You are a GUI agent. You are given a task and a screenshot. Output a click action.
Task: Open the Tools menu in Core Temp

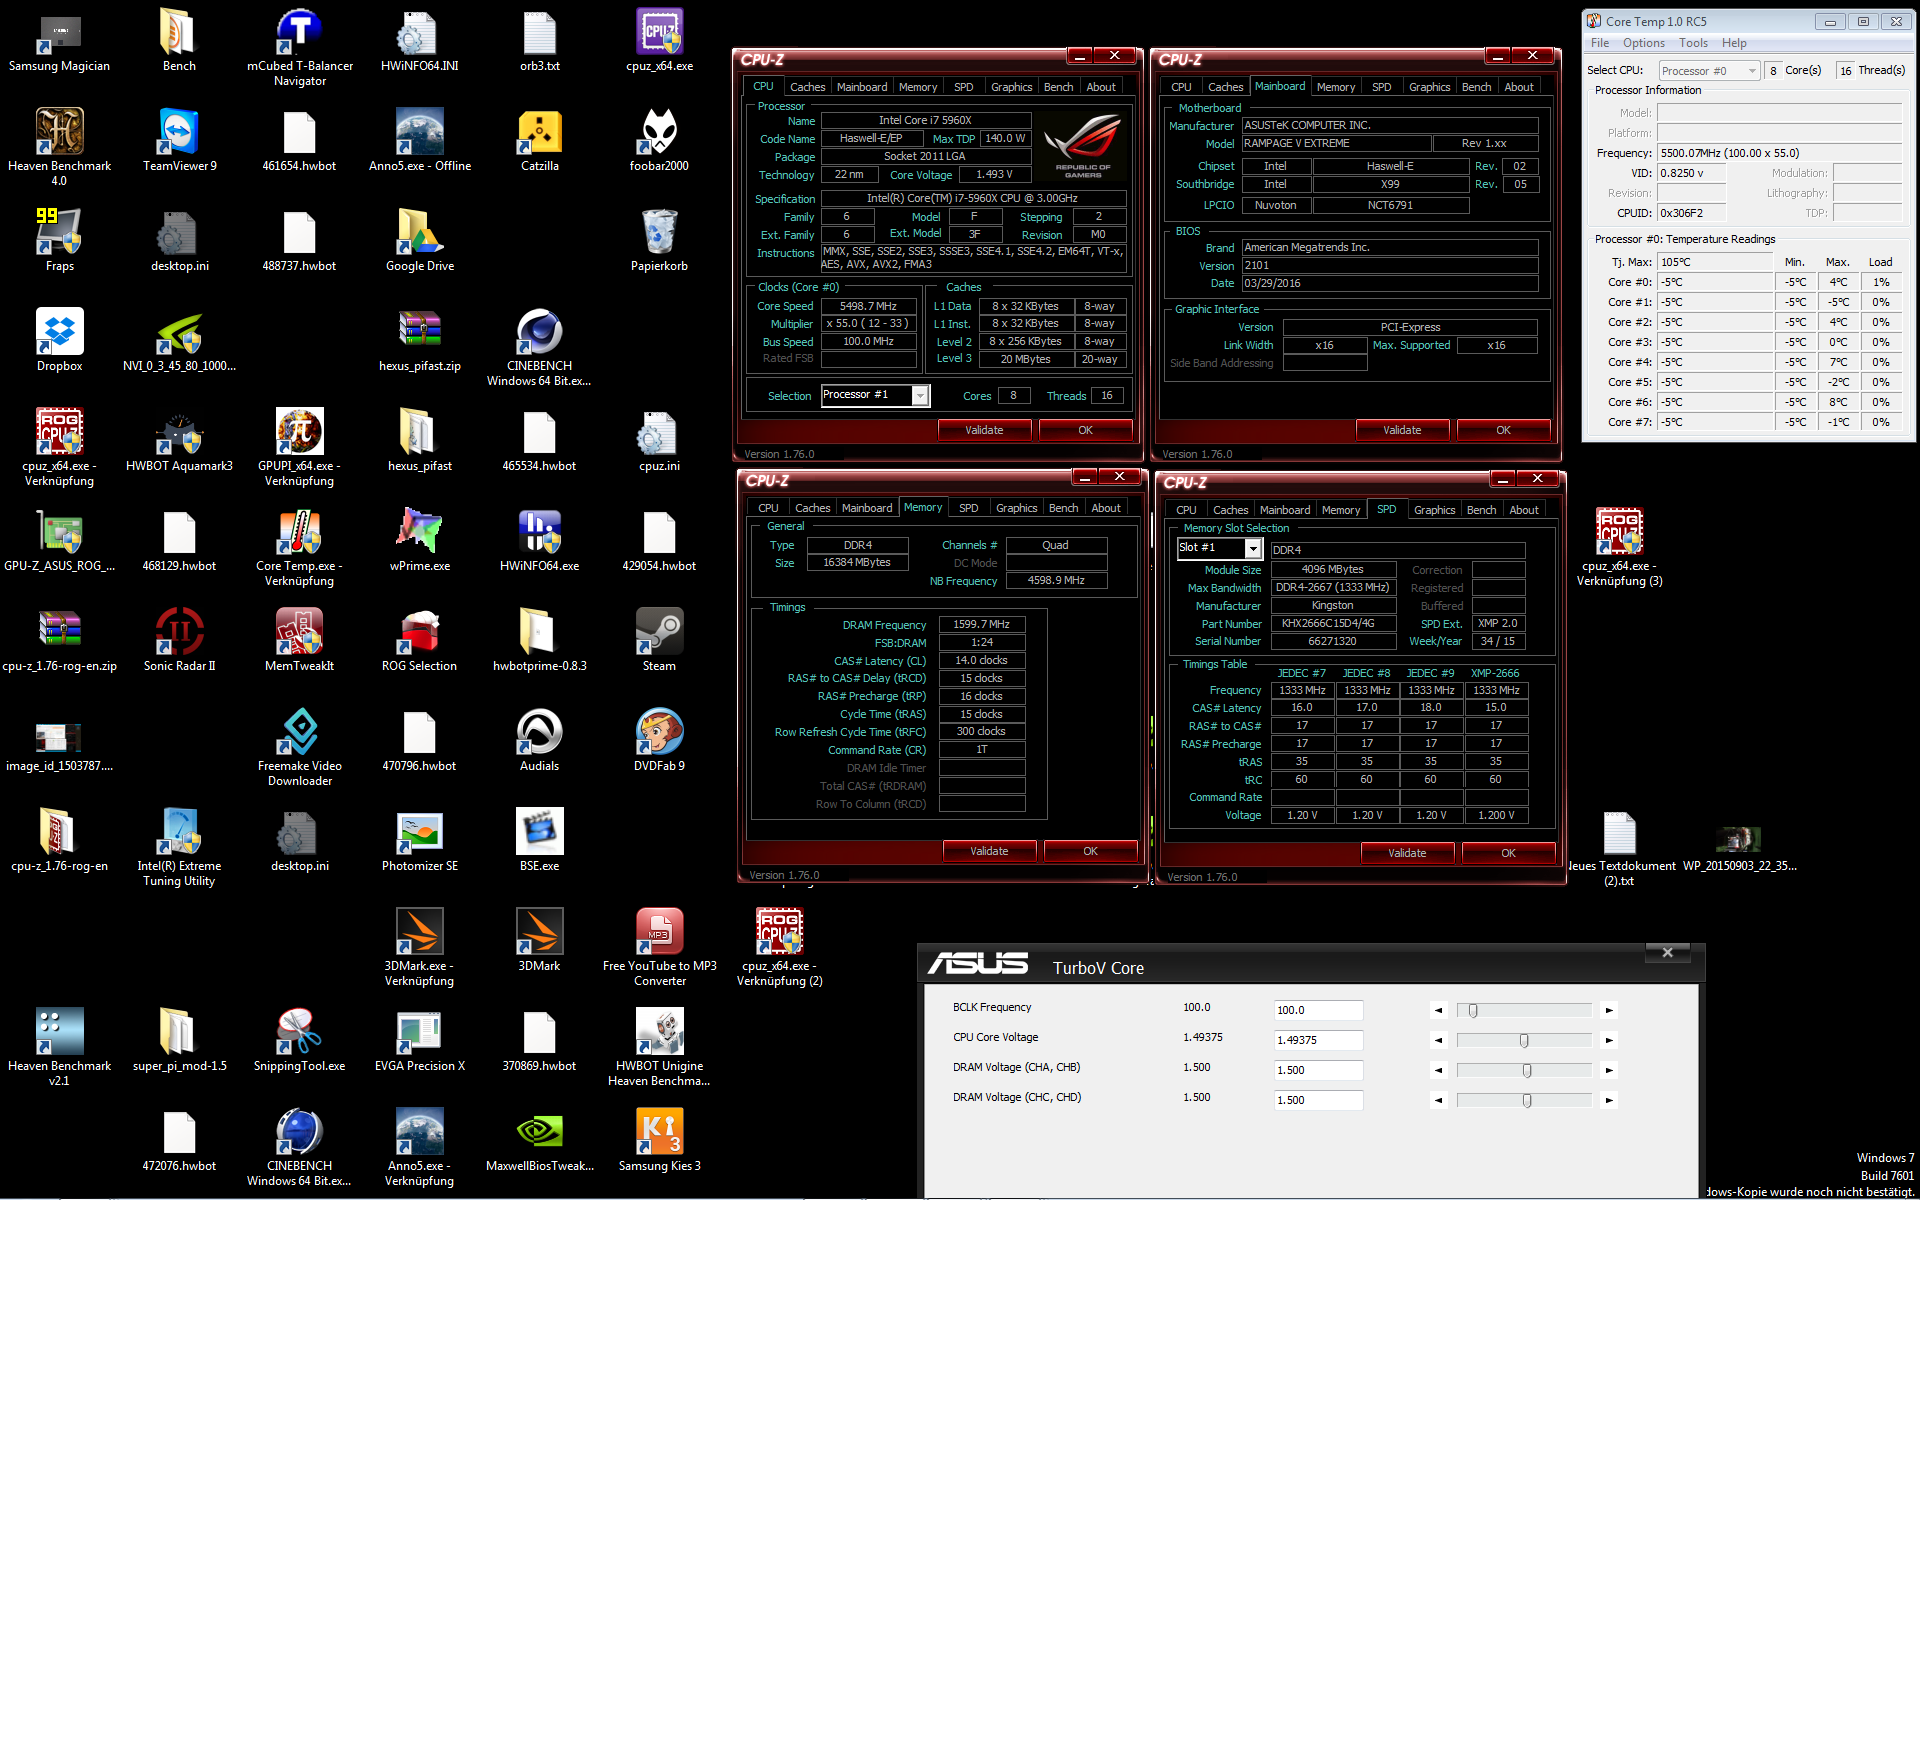coord(1693,43)
